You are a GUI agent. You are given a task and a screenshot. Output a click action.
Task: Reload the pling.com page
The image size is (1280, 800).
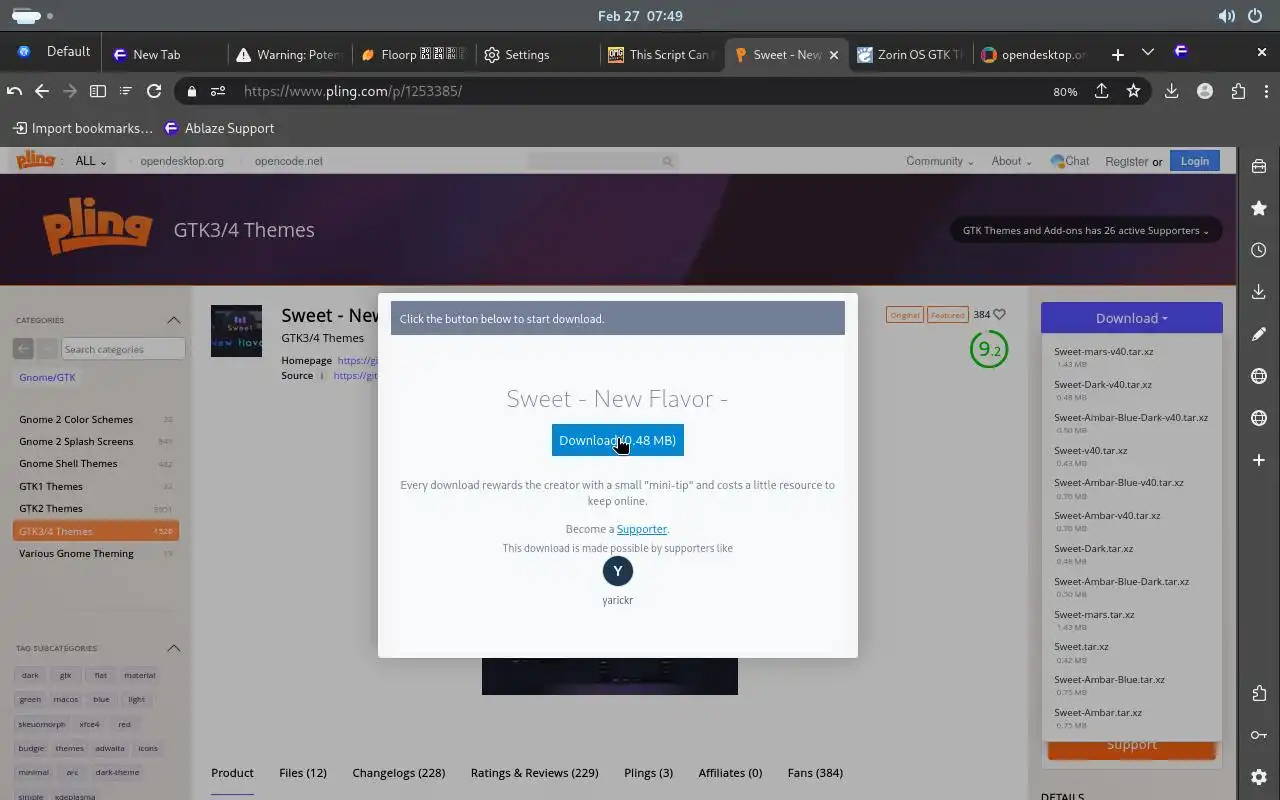(x=154, y=91)
